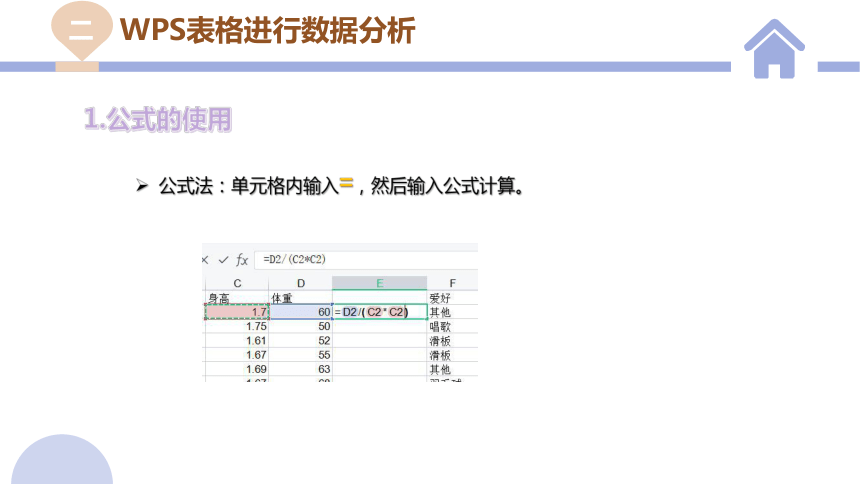The height and width of the screenshot is (484, 860).
Task: Click the slide title WPS表格进行数据分析
Action: 268,30
